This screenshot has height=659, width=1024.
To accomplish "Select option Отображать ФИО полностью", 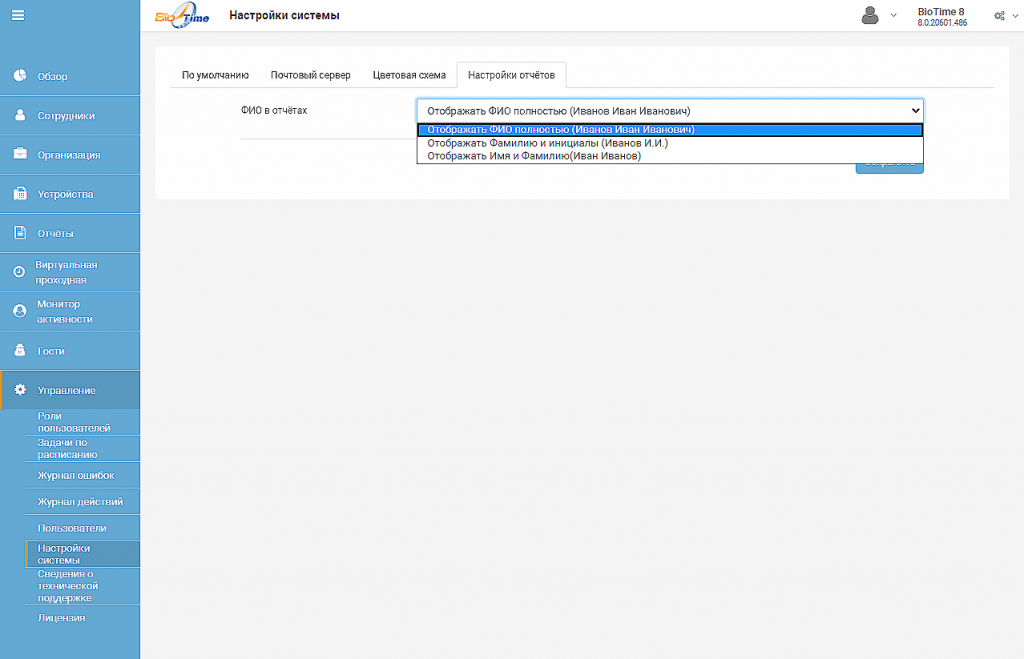I will pos(670,130).
